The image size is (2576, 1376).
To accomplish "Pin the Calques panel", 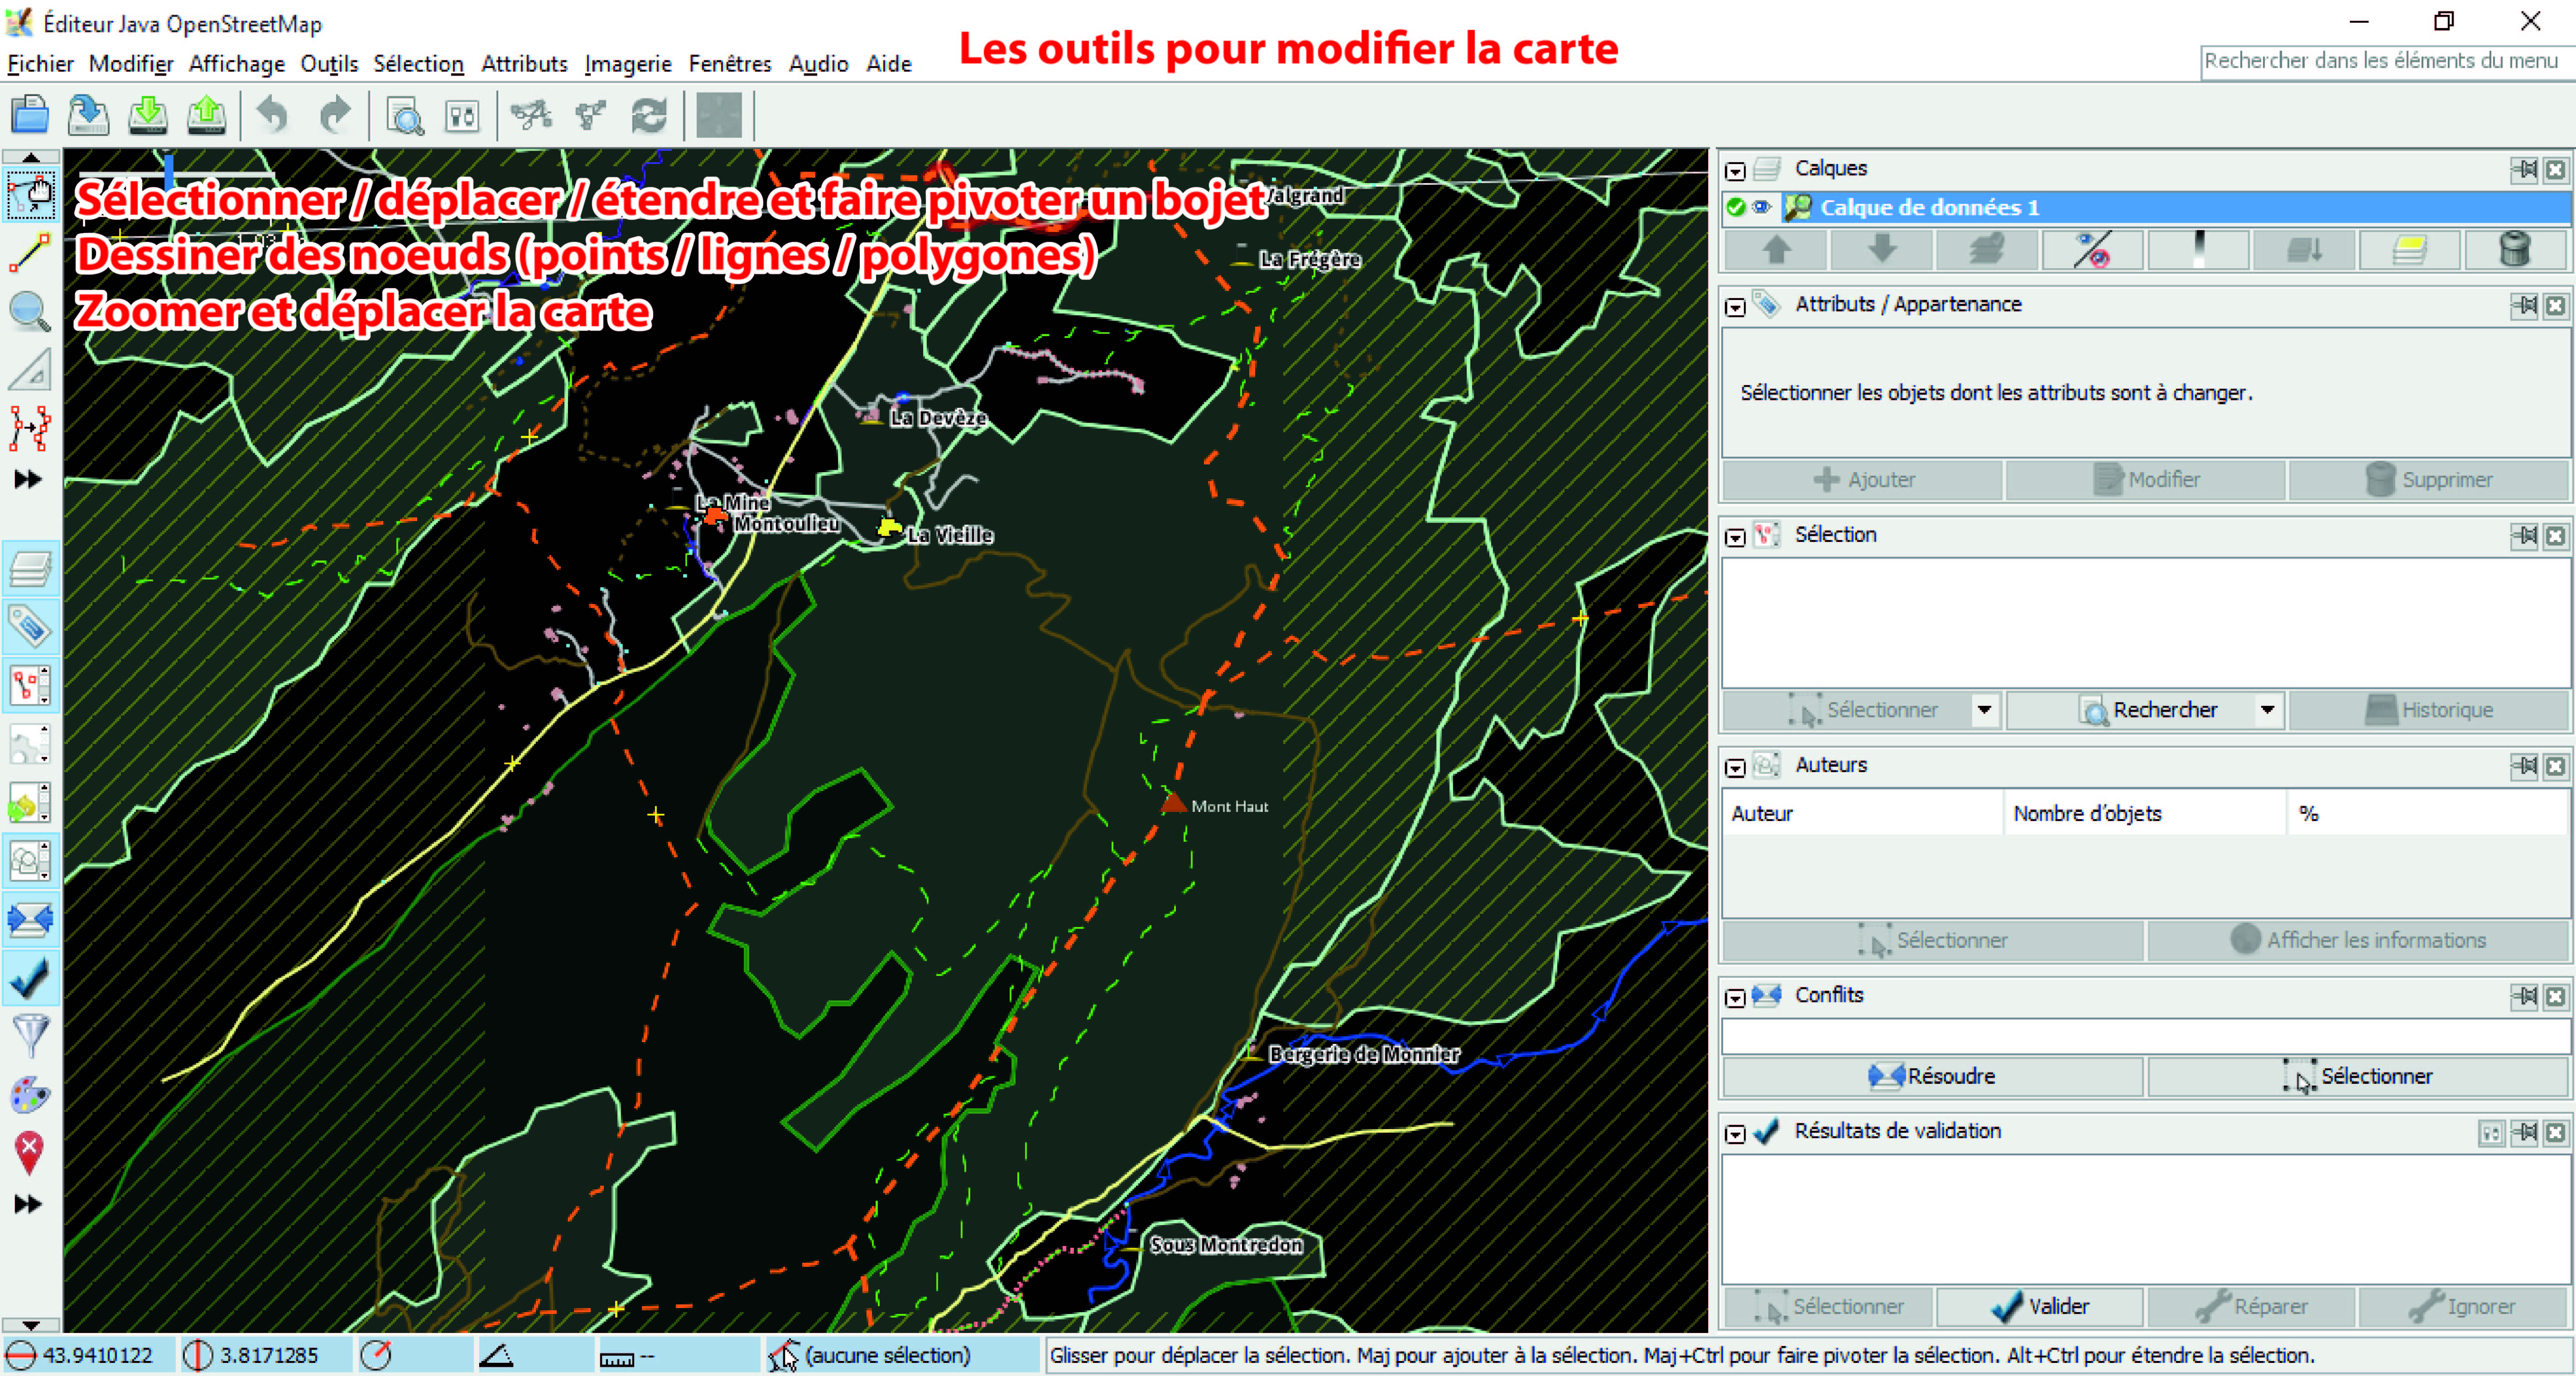I will click(2524, 169).
